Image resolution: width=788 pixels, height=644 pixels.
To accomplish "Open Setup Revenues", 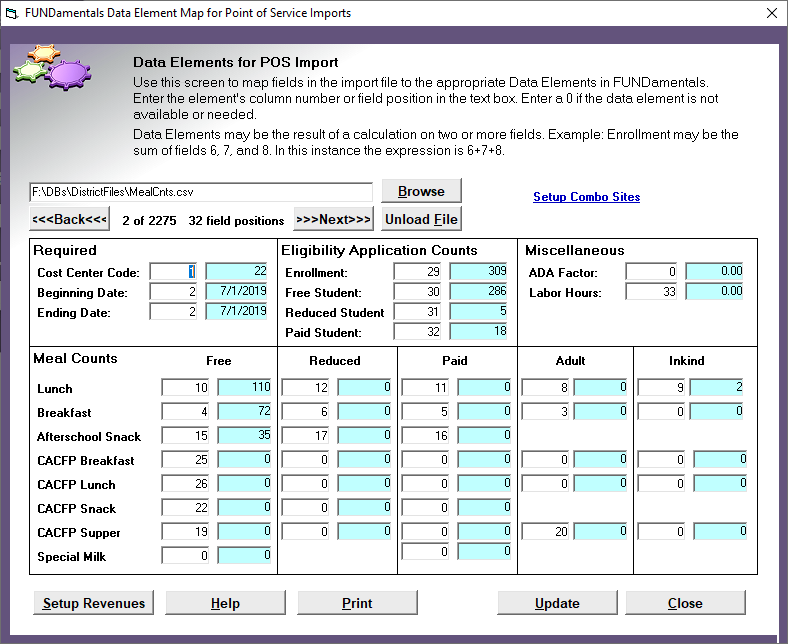I will (93, 603).
